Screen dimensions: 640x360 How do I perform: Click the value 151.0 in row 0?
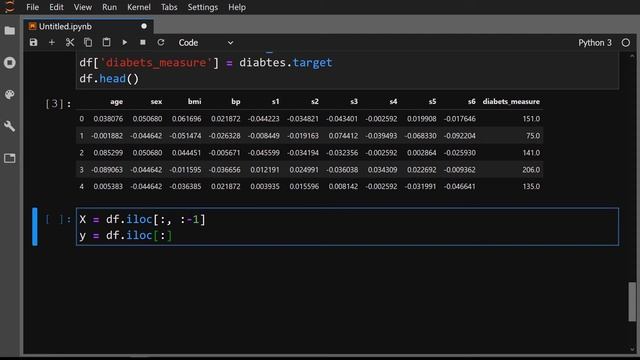coord(531,119)
